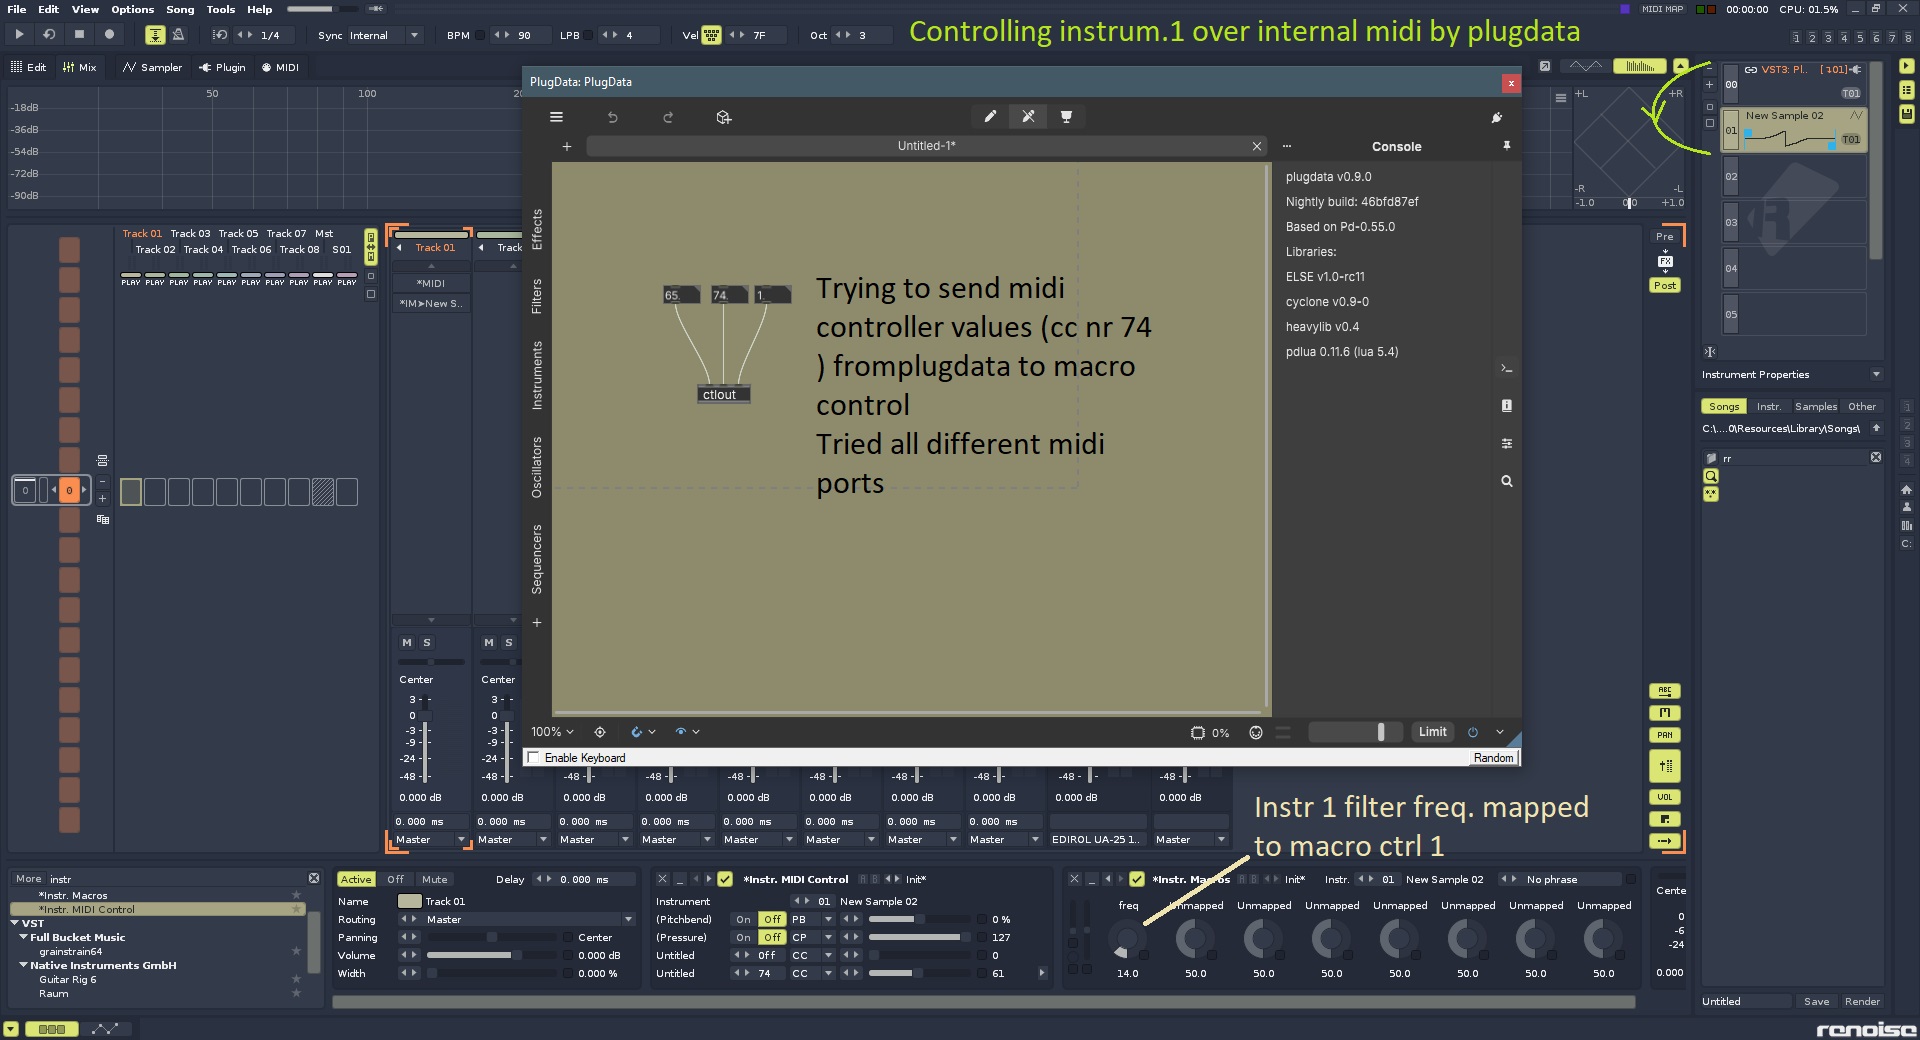This screenshot has height=1040, width=1920.
Task: Add a new patch tab with plus
Action: point(566,146)
